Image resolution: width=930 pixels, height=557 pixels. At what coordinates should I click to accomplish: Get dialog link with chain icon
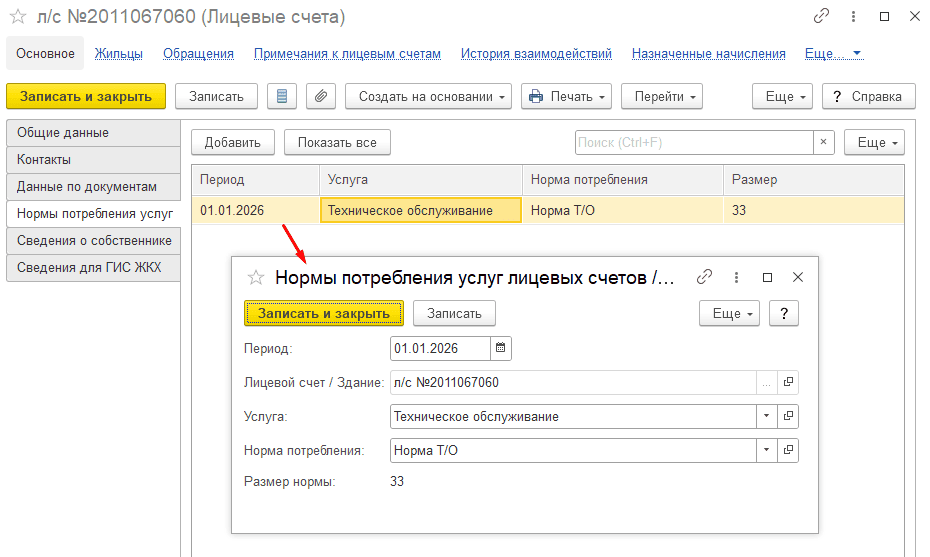(x=704, y=277)
